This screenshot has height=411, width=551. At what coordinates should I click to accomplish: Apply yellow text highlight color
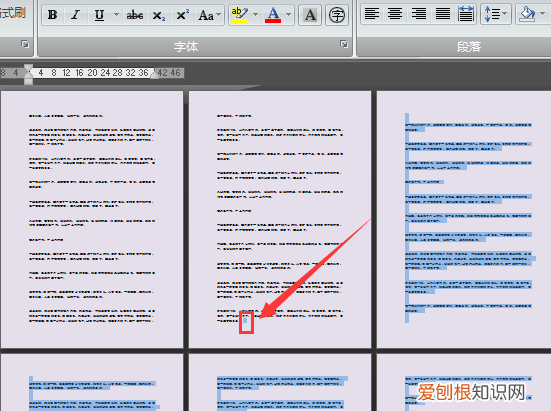[240, 15]
